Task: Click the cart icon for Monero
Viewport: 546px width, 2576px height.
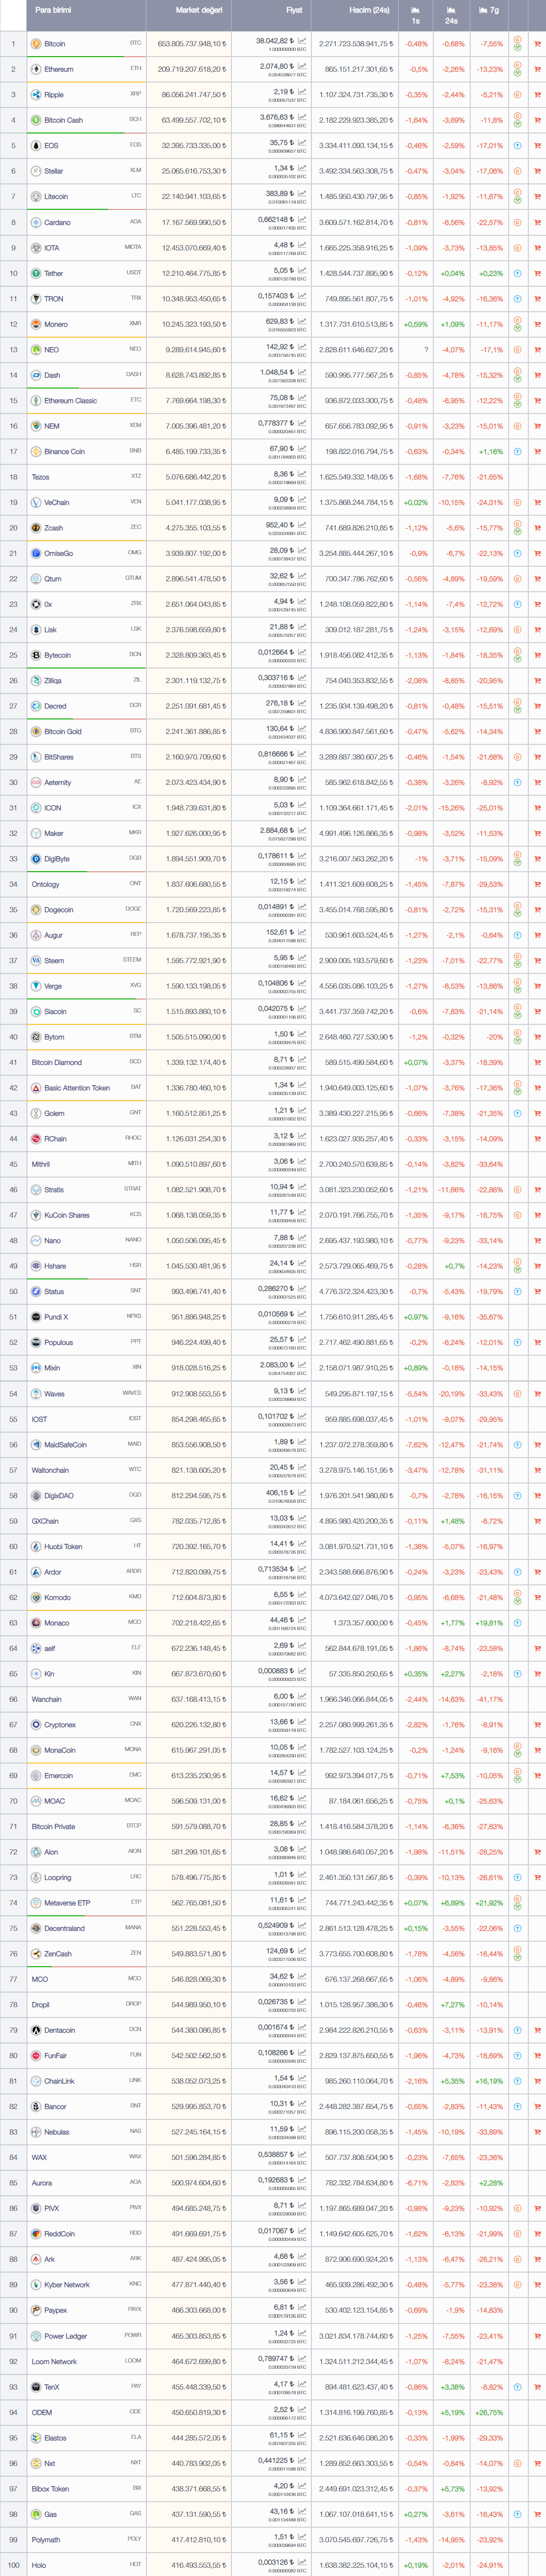Action: (537, 324)
